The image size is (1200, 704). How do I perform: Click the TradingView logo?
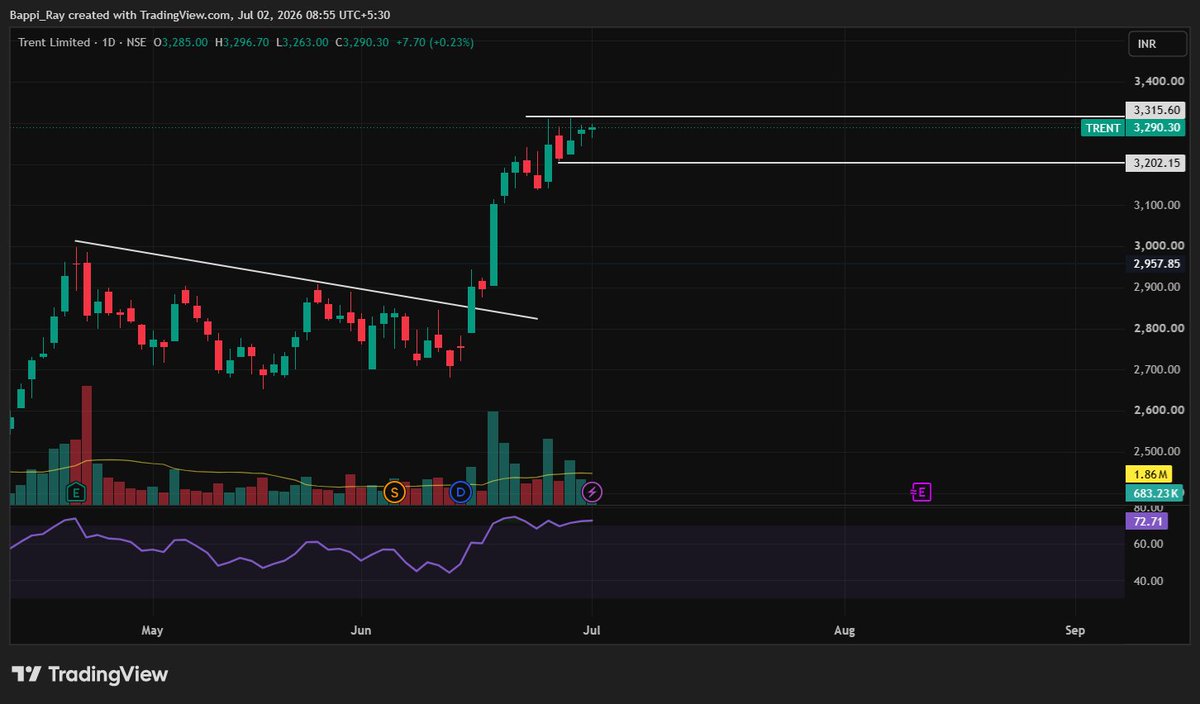tap(90, 674)
